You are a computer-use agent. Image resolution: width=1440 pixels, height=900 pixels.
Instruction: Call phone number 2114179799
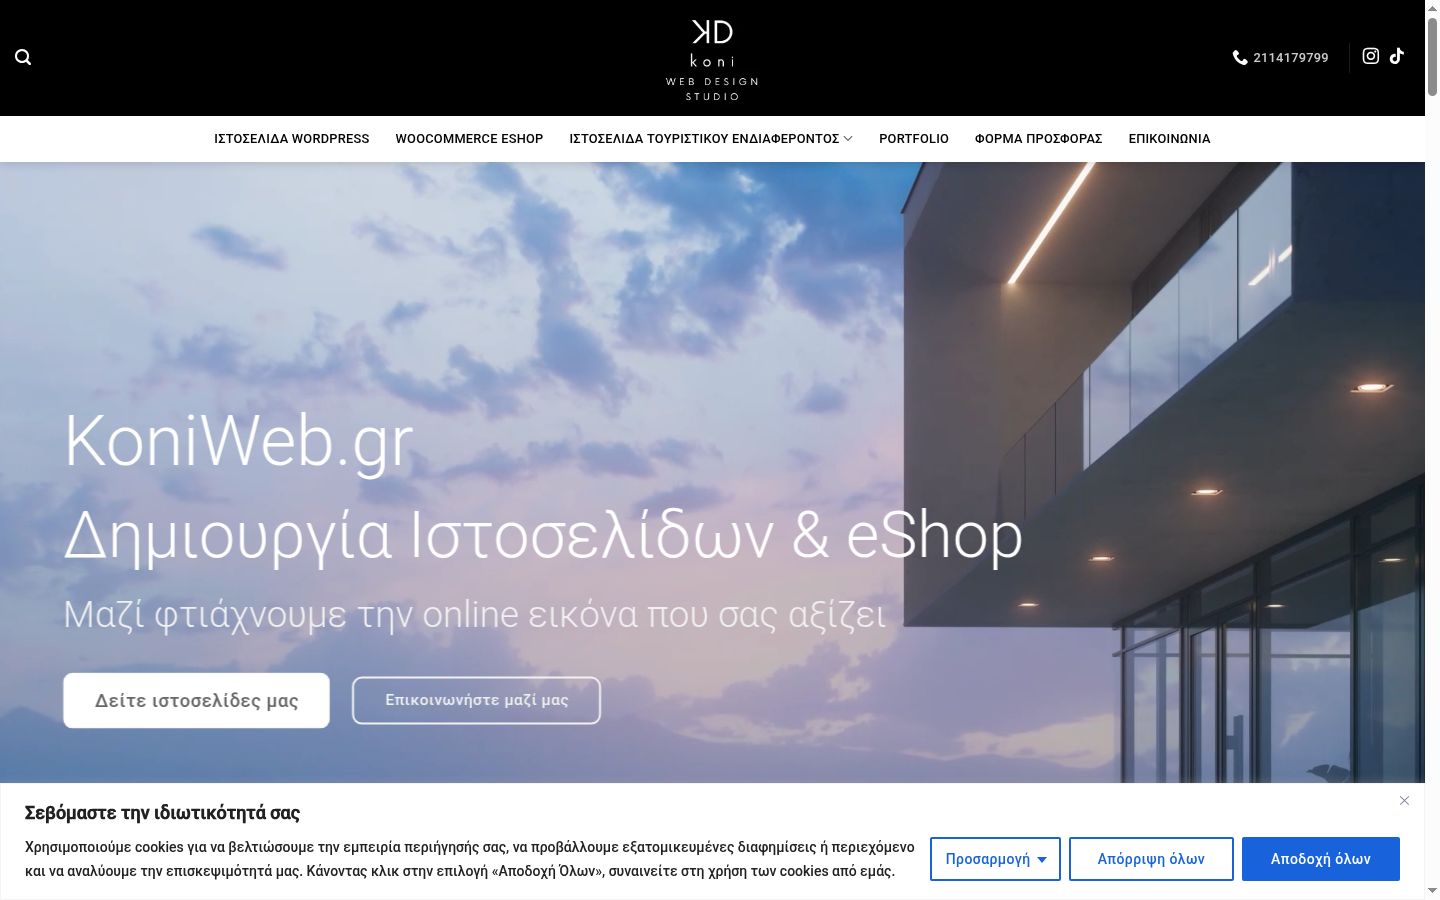1291,58
